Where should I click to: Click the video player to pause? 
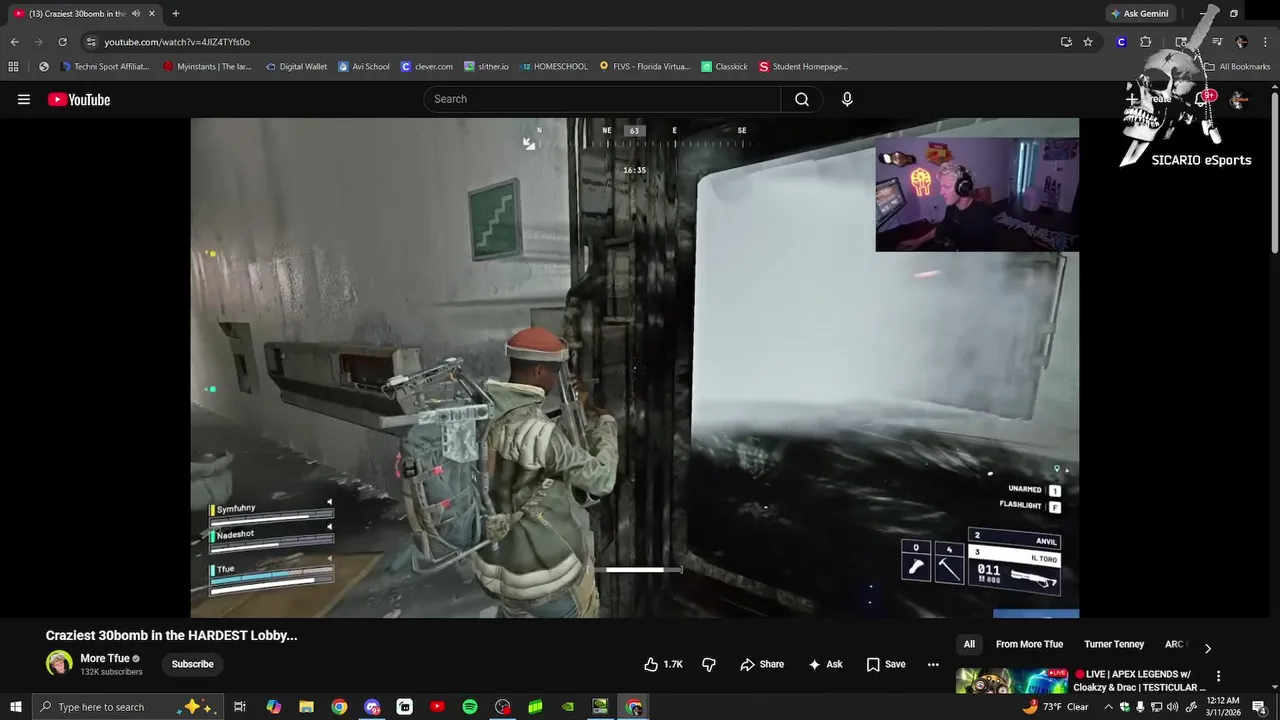[634, 367]
